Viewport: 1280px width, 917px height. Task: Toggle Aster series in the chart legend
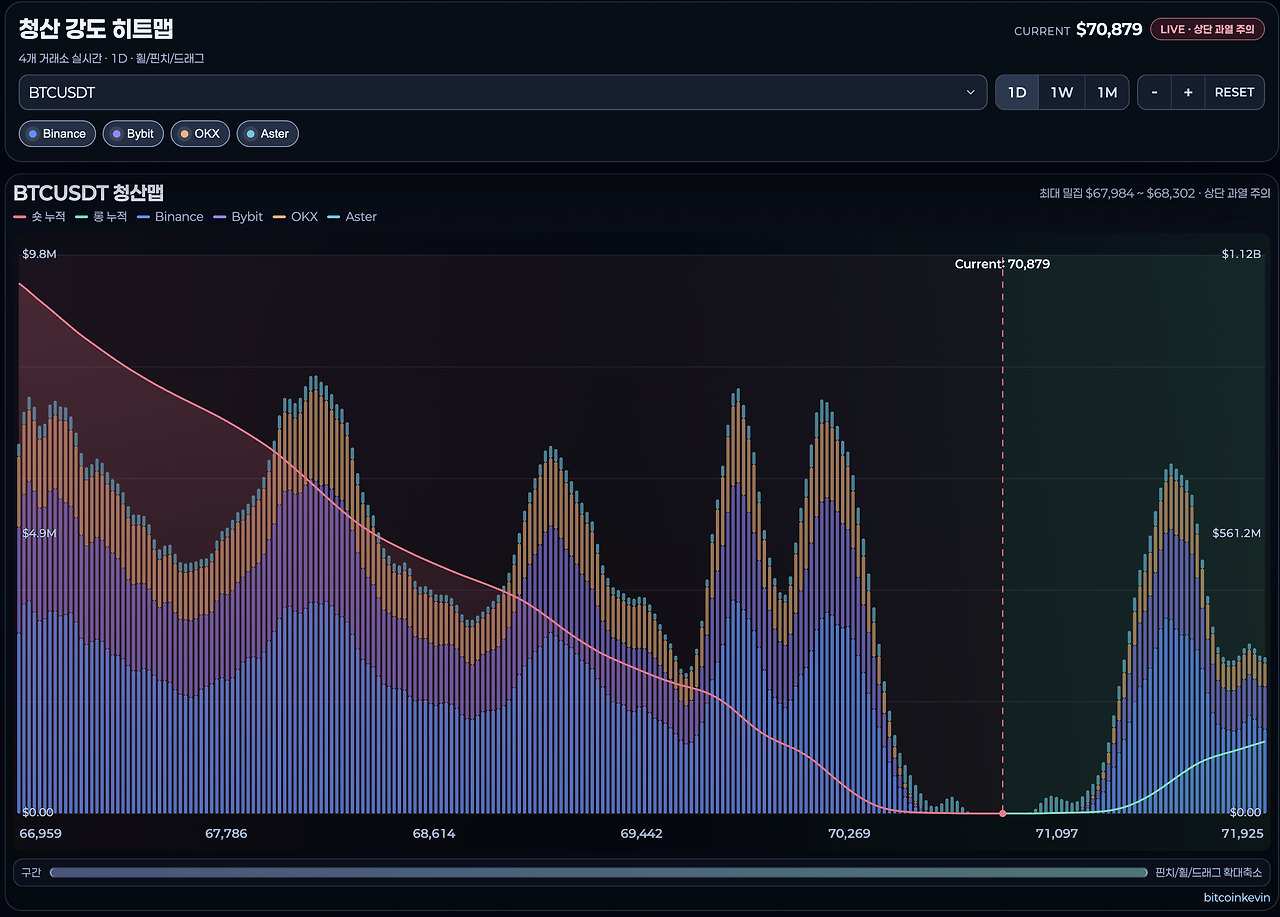352,217
